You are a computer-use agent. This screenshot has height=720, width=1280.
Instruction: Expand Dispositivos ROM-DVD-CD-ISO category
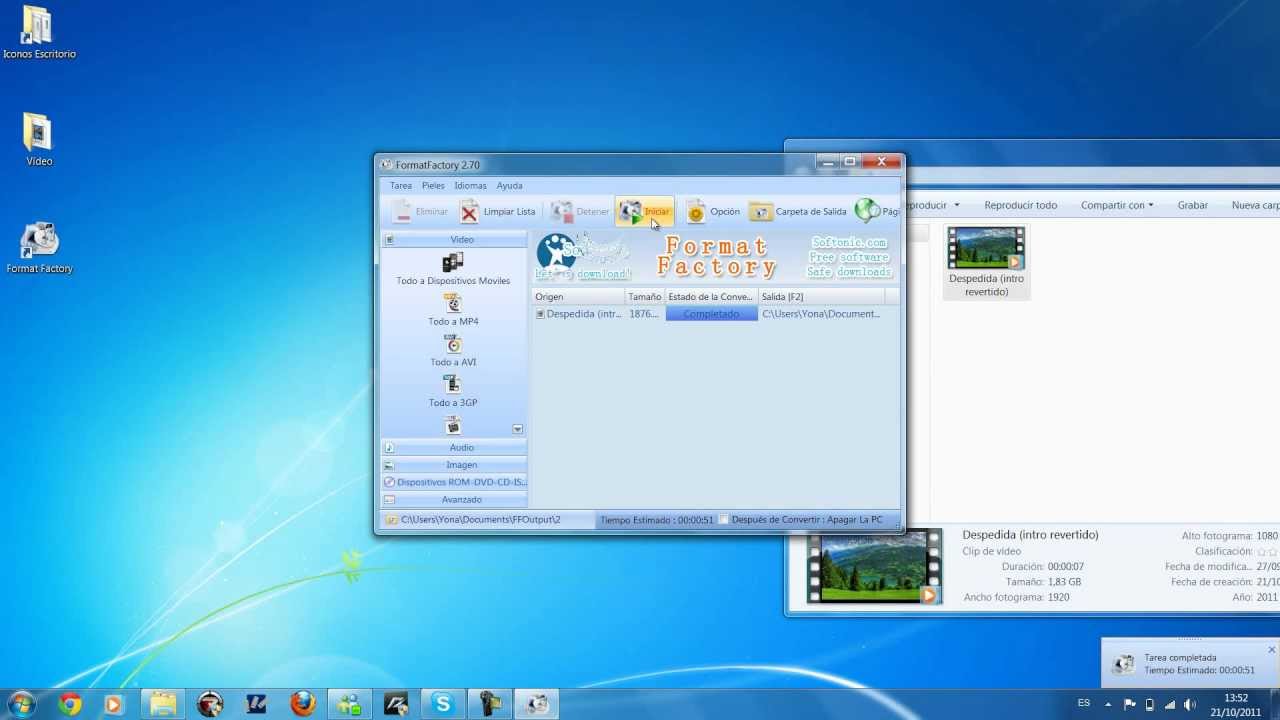coord(454,482)
